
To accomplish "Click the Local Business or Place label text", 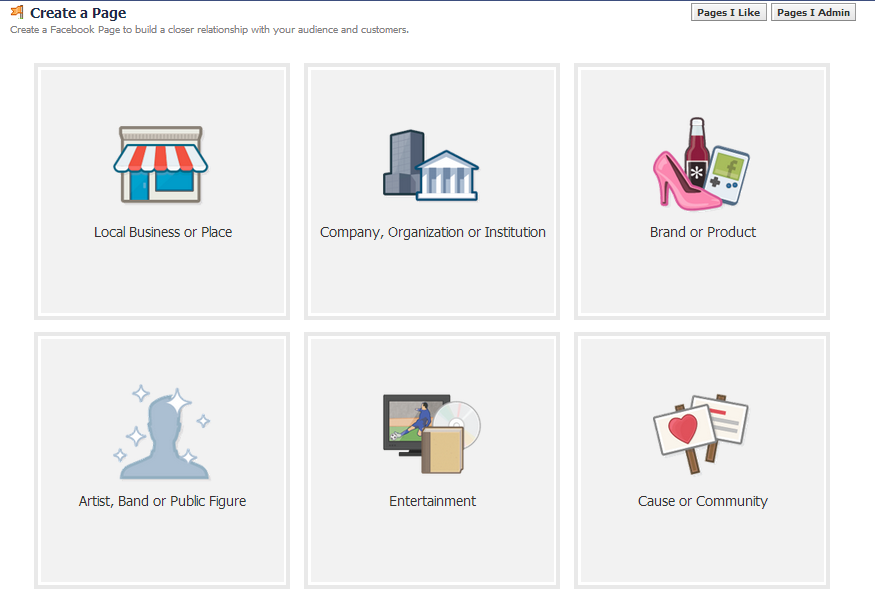I will click(162, 231).
